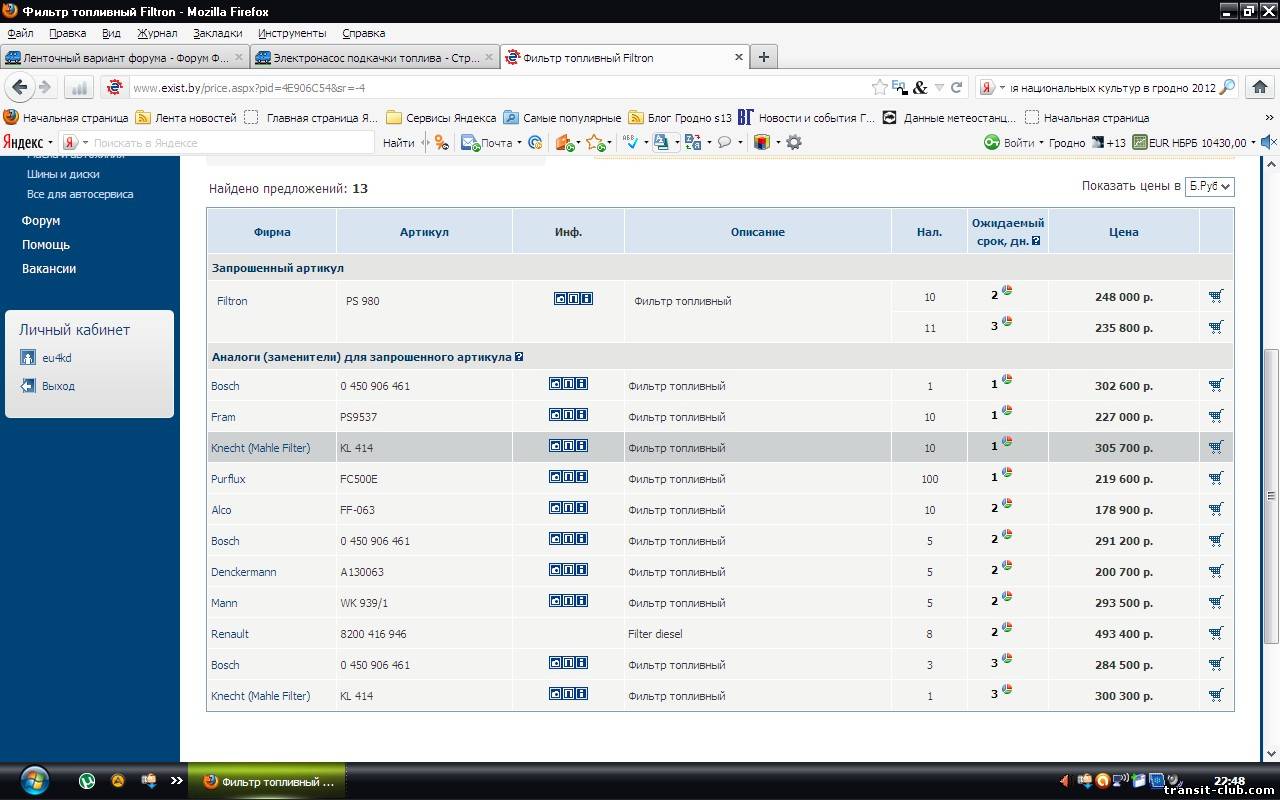This screenshot has width=1280, height=800.
Task: Open eu4kd account link
Action: coord(56,358)
